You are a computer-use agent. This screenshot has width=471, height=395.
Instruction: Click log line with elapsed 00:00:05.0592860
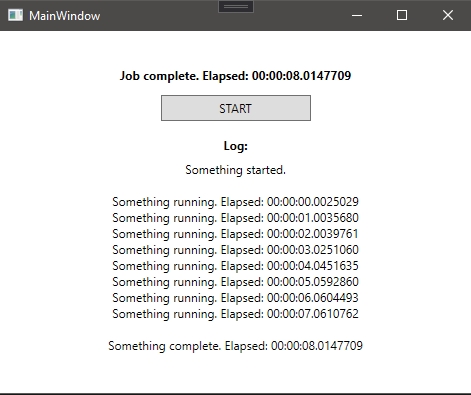click(235, 282)
